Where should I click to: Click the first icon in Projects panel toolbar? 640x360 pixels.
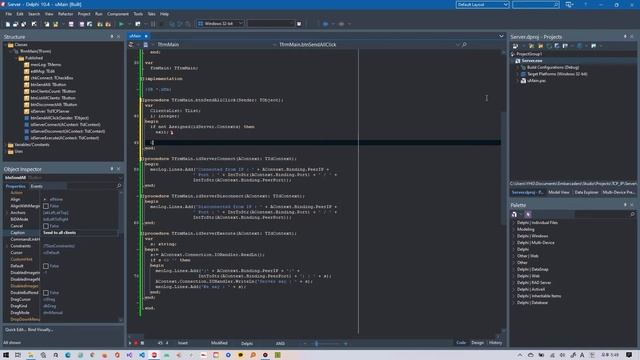click(x=516, y=46)
